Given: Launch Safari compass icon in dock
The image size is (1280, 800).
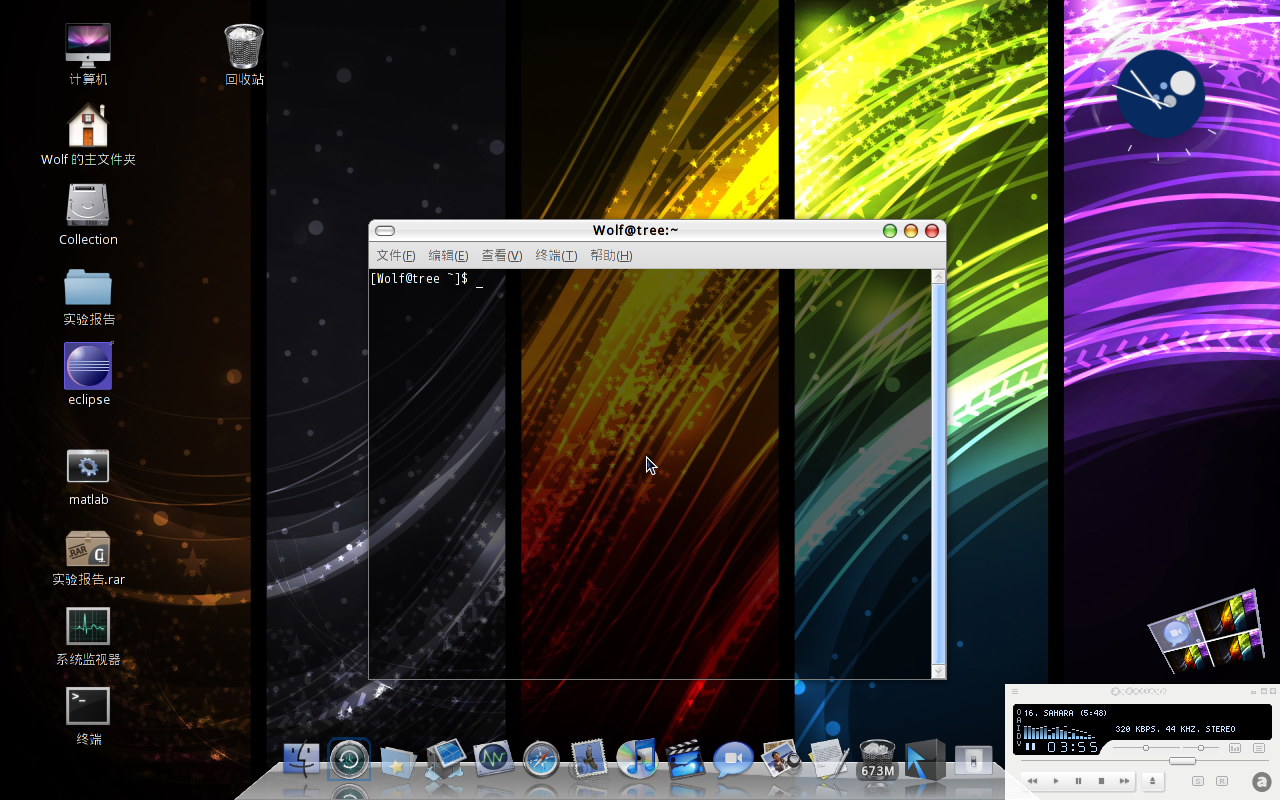Looking at the screenshot, I should (x=541, y=761).
